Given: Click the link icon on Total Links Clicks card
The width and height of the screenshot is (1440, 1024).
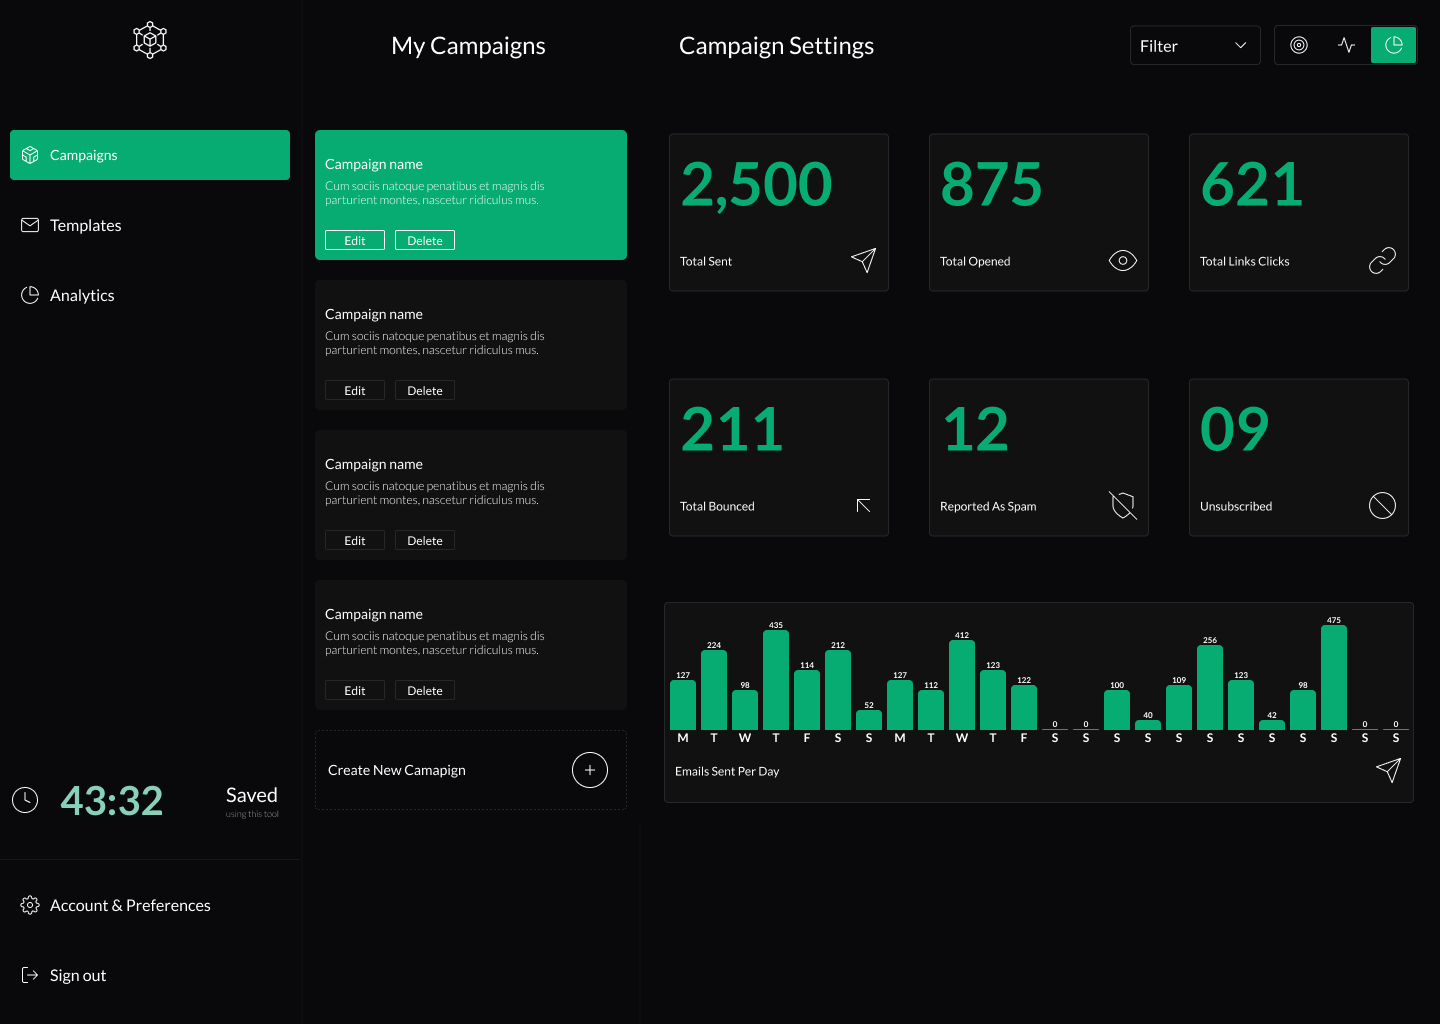Looking at the screenshot, I should coord(1382,260).
